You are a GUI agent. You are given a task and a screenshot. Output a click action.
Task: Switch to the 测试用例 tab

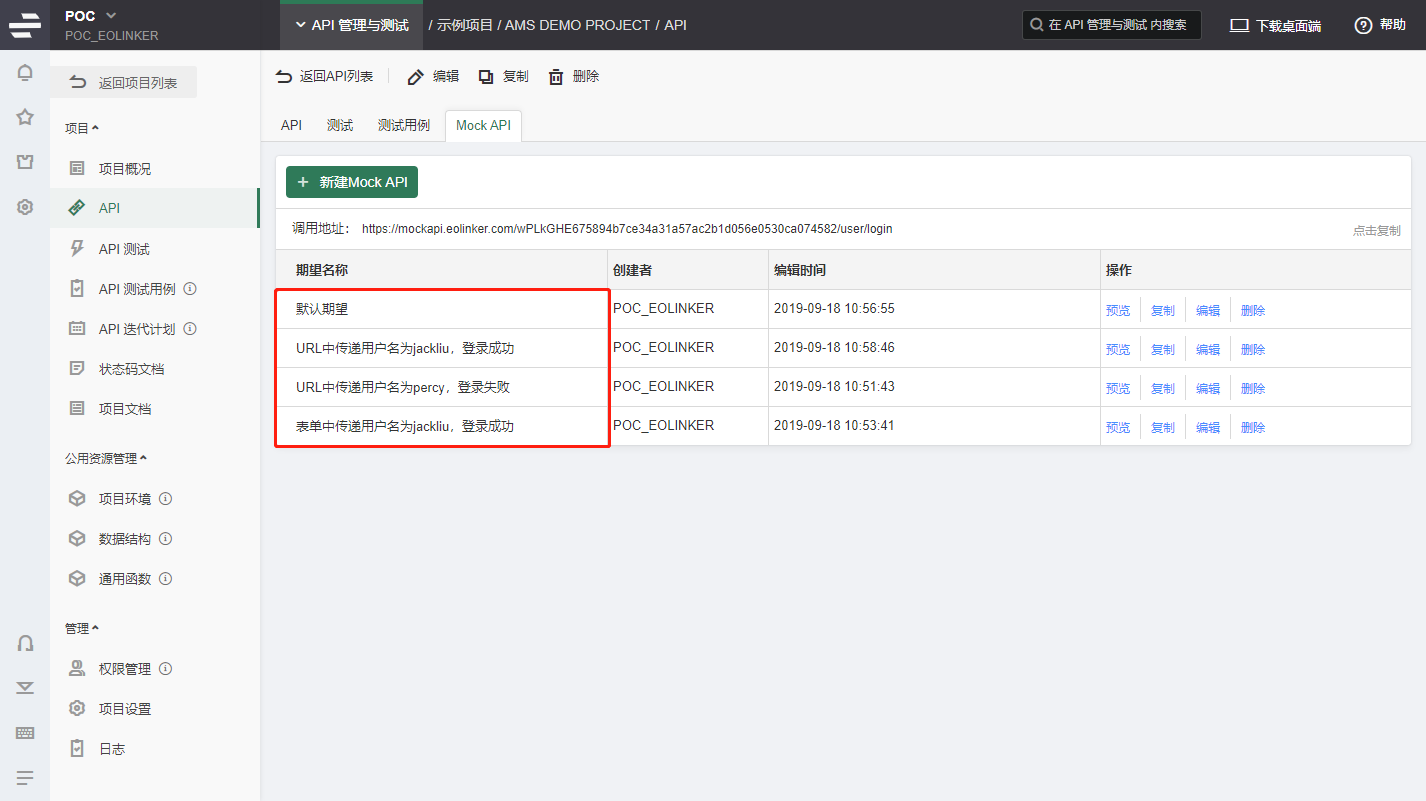[403, 125]
